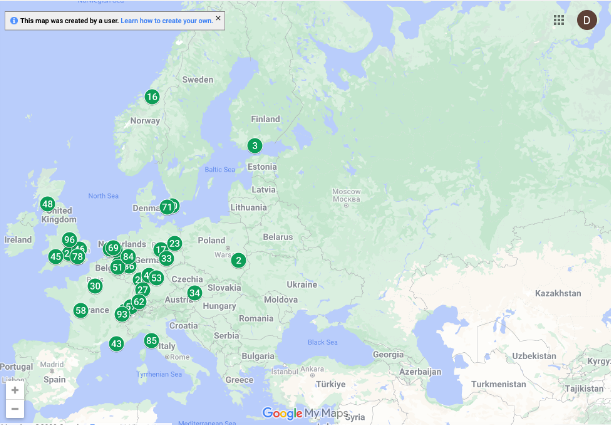Screen dimensions: 612x426
Task: Click the Türkiye country label
Action: pos(331,384)
